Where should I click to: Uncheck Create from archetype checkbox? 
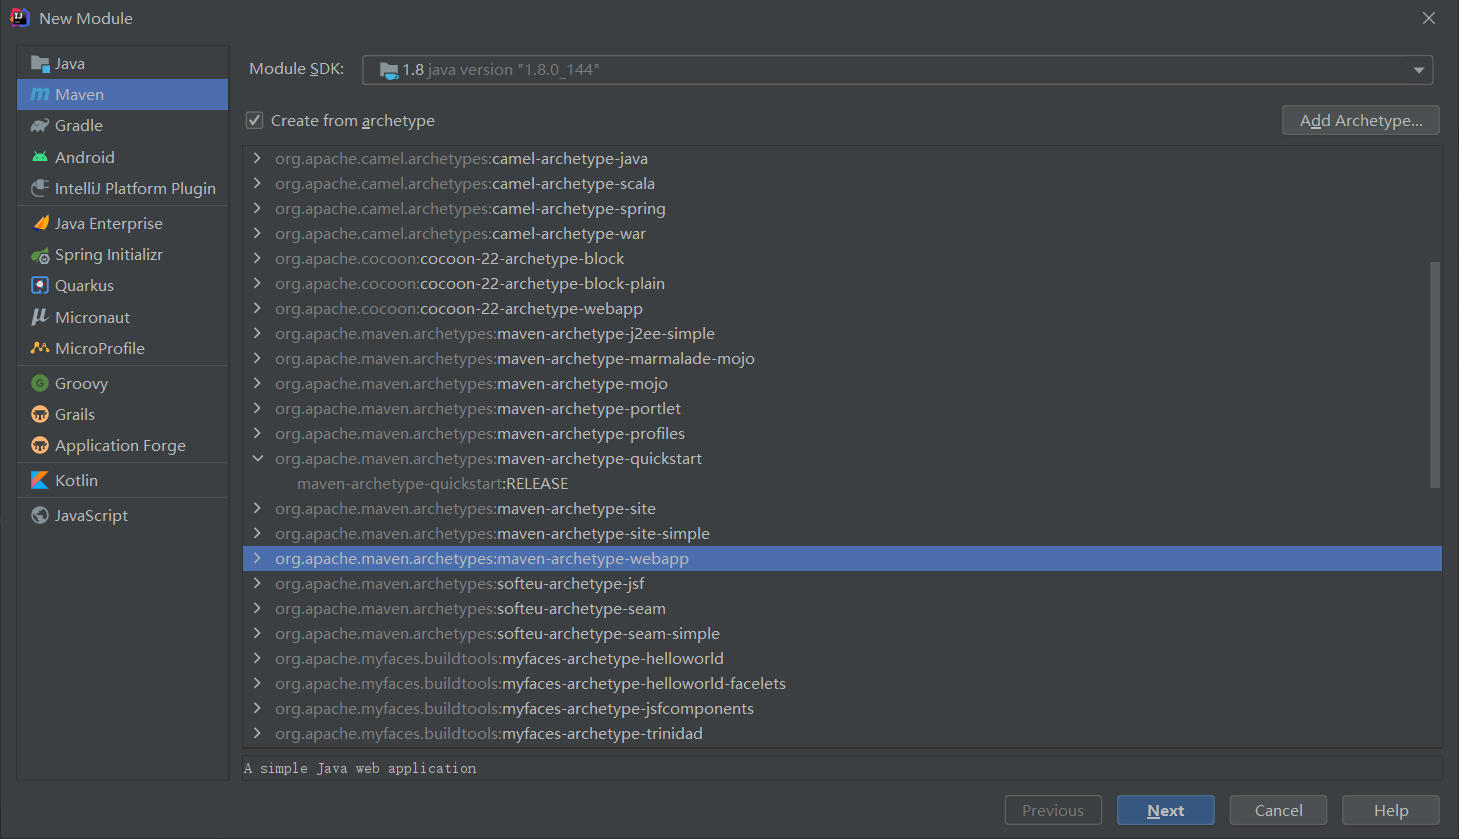(255, 120)
